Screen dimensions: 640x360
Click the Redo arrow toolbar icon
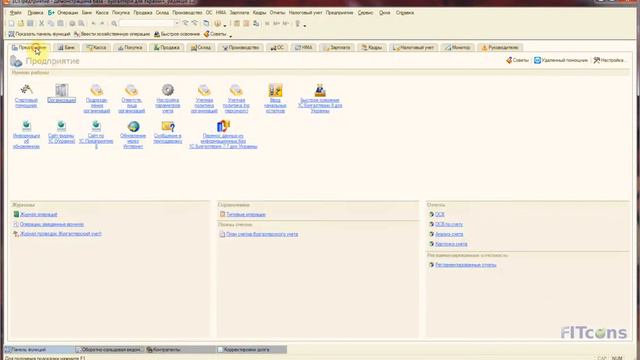pos(102,24)
